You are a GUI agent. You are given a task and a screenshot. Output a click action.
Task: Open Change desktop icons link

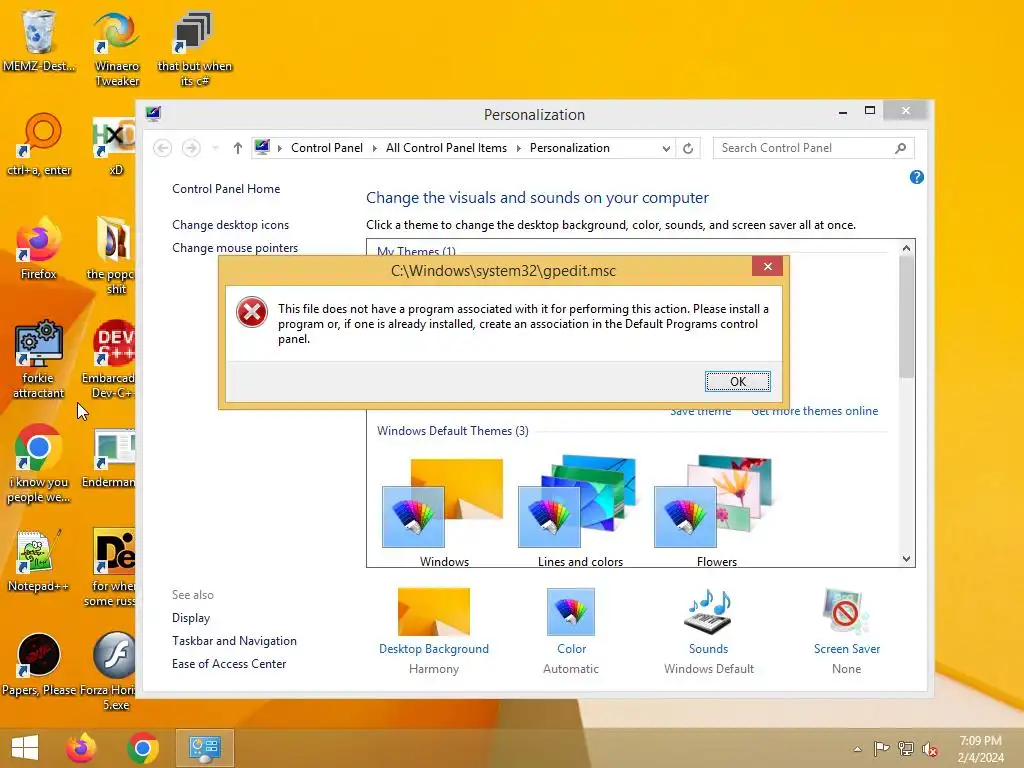pos(231,225)
